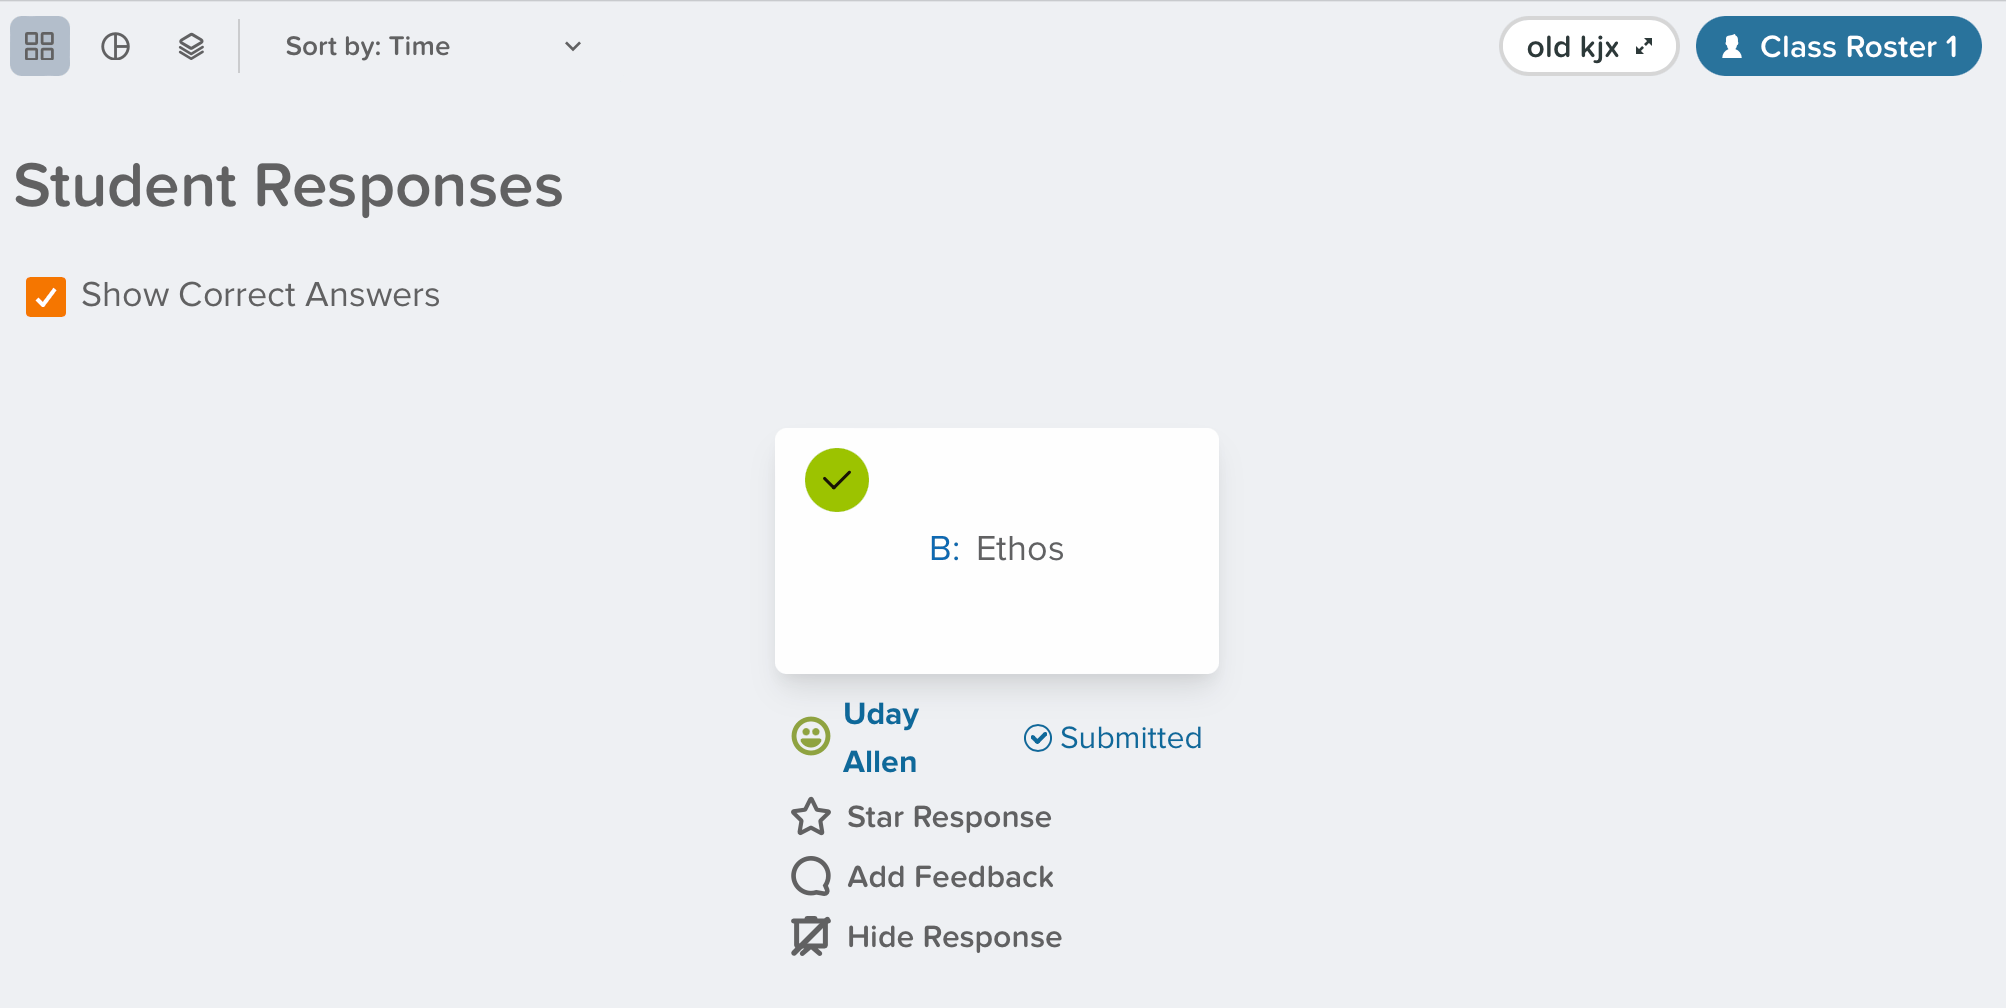Screen dimensions: 2006x1008
Task: Switch to grid view icon
Action: pos(40,46)
